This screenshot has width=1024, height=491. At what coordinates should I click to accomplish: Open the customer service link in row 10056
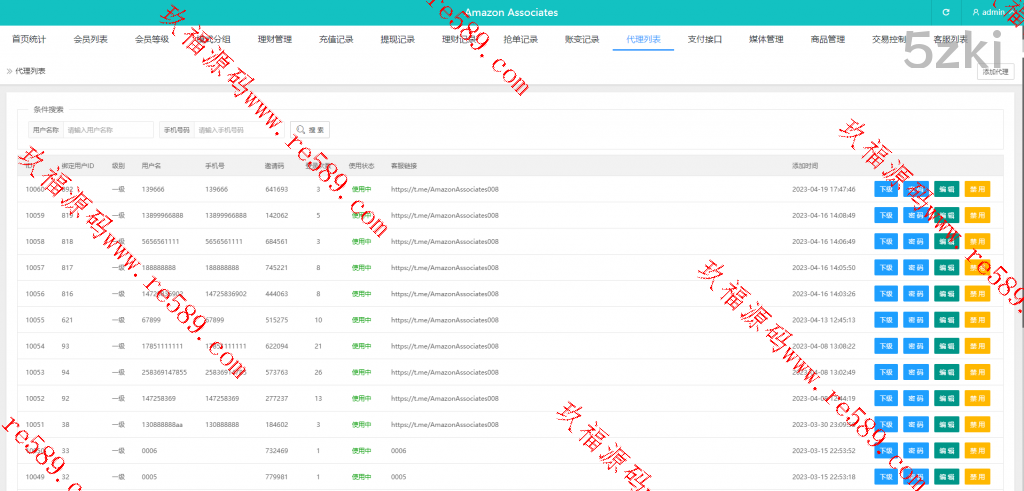444,294
